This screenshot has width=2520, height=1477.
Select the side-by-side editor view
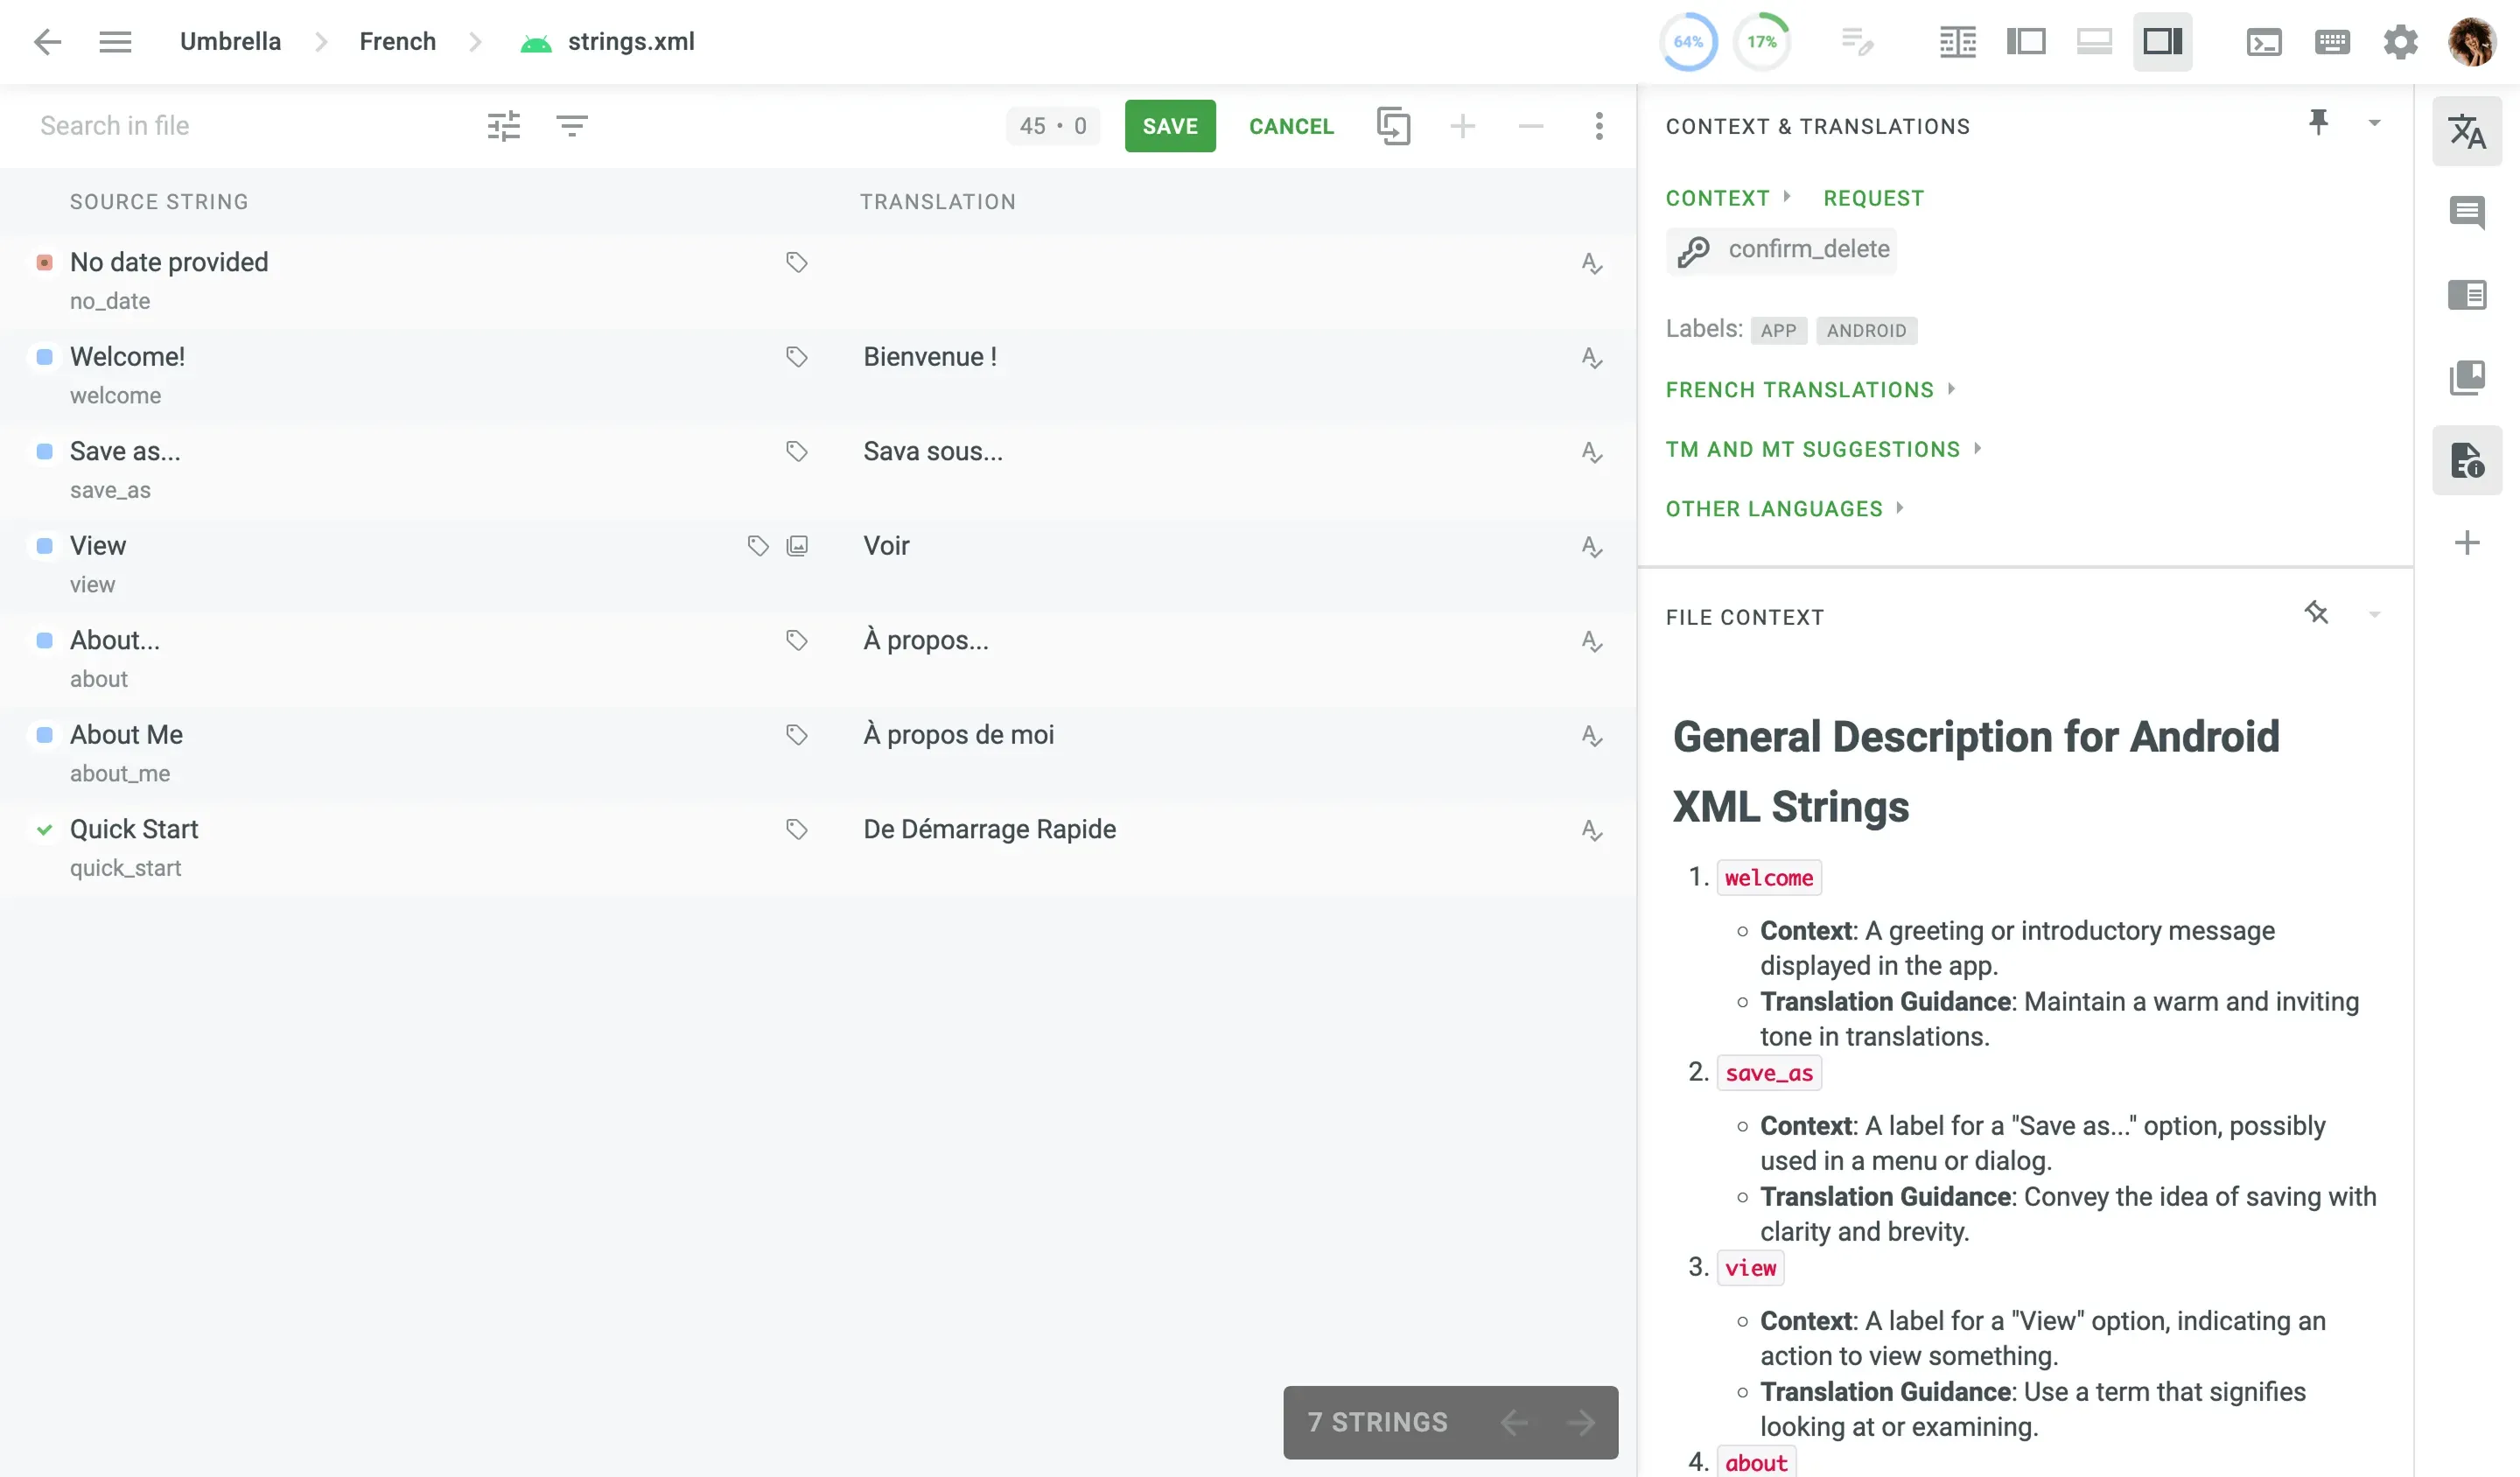pyautogui.click(x=2026, y=41)
